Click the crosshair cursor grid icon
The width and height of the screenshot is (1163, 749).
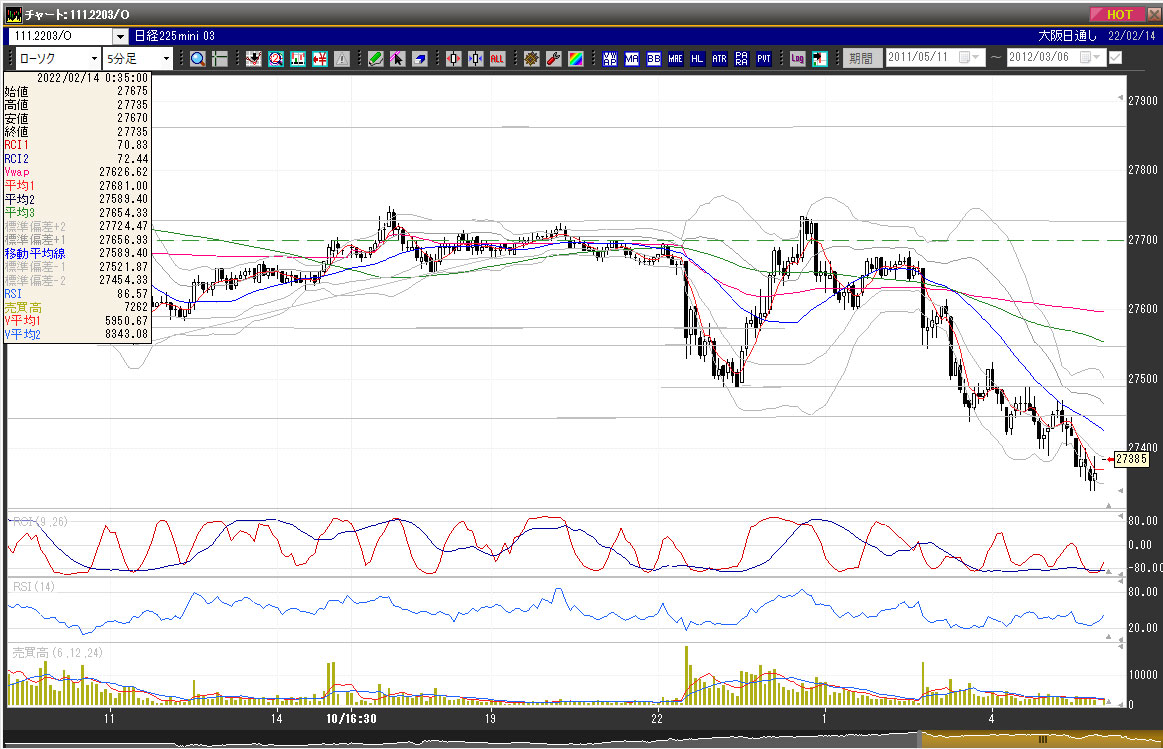click(220, 59)
